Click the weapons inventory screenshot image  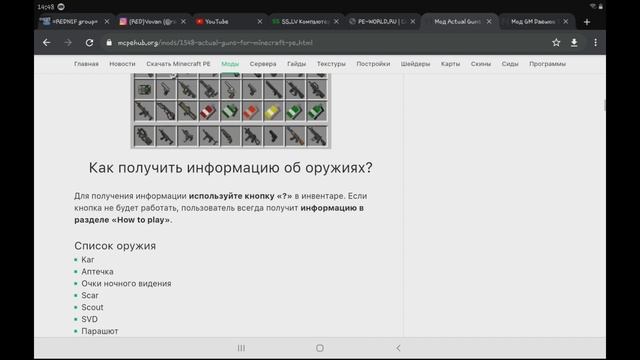[x=231, y=111]
